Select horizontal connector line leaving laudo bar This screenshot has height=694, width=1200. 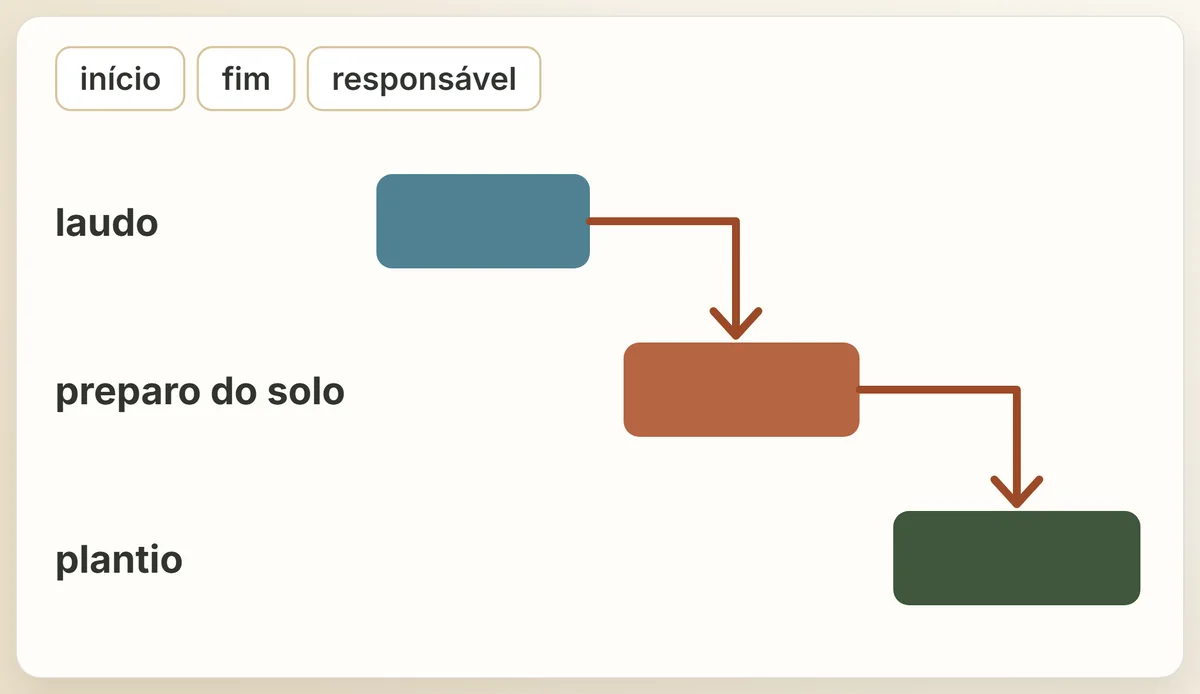pos(661,221)
